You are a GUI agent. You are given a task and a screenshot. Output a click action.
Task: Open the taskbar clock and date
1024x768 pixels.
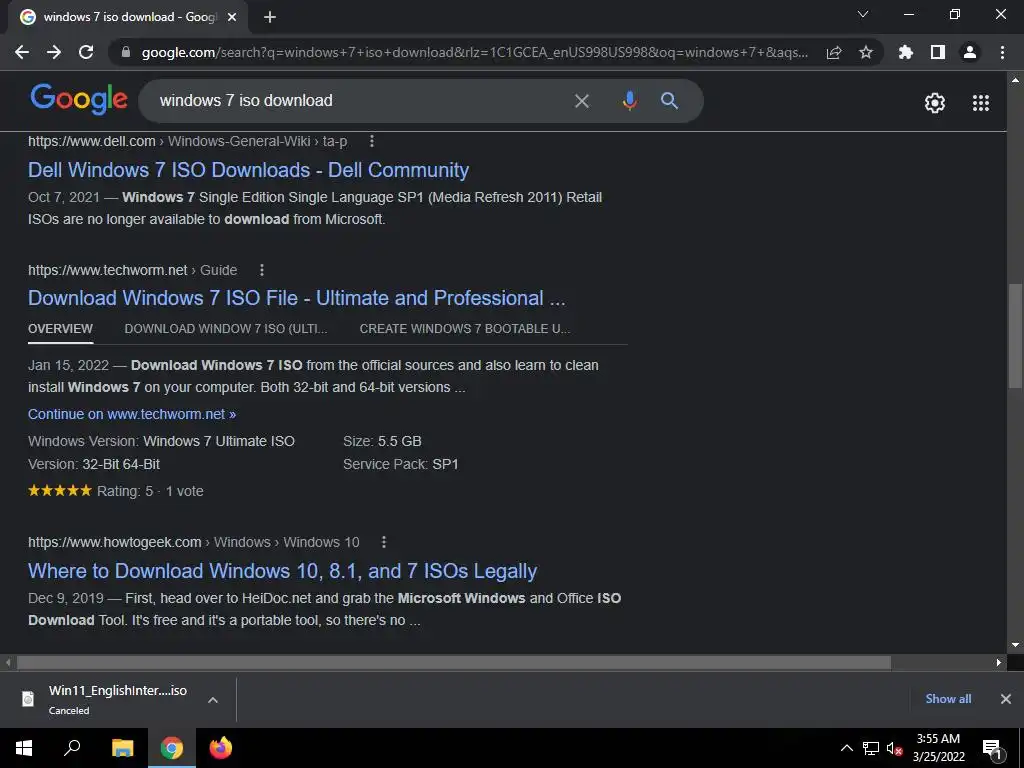pyautogui.click(x=938, y=748)
